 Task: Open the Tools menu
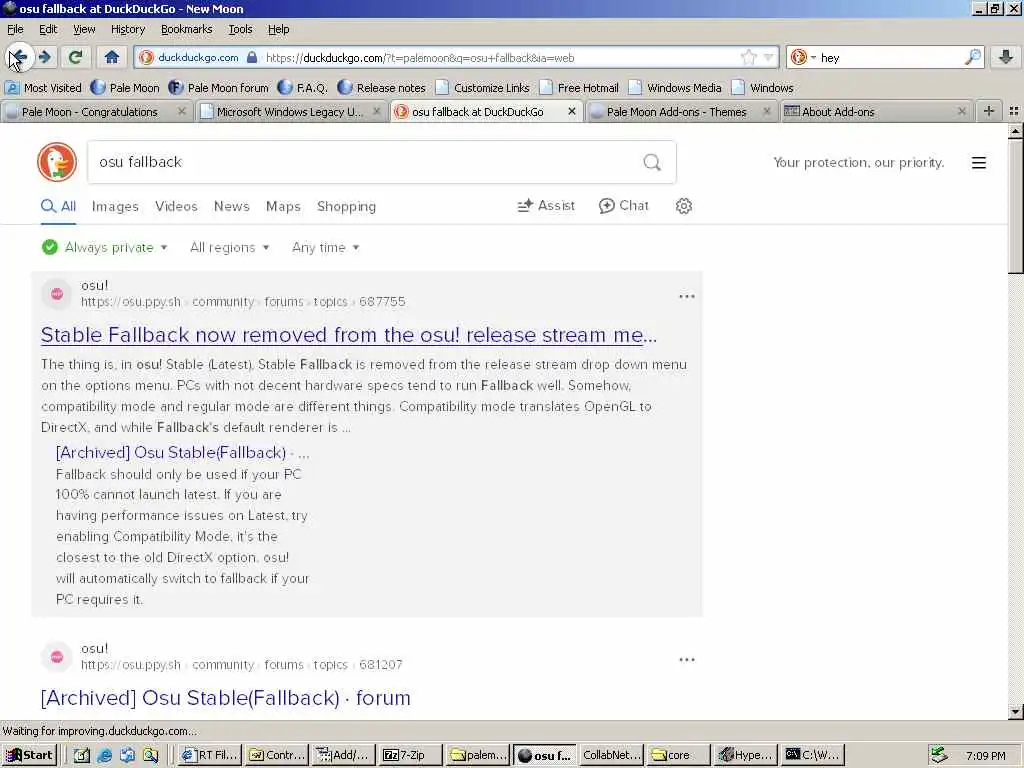click(240, 29)
